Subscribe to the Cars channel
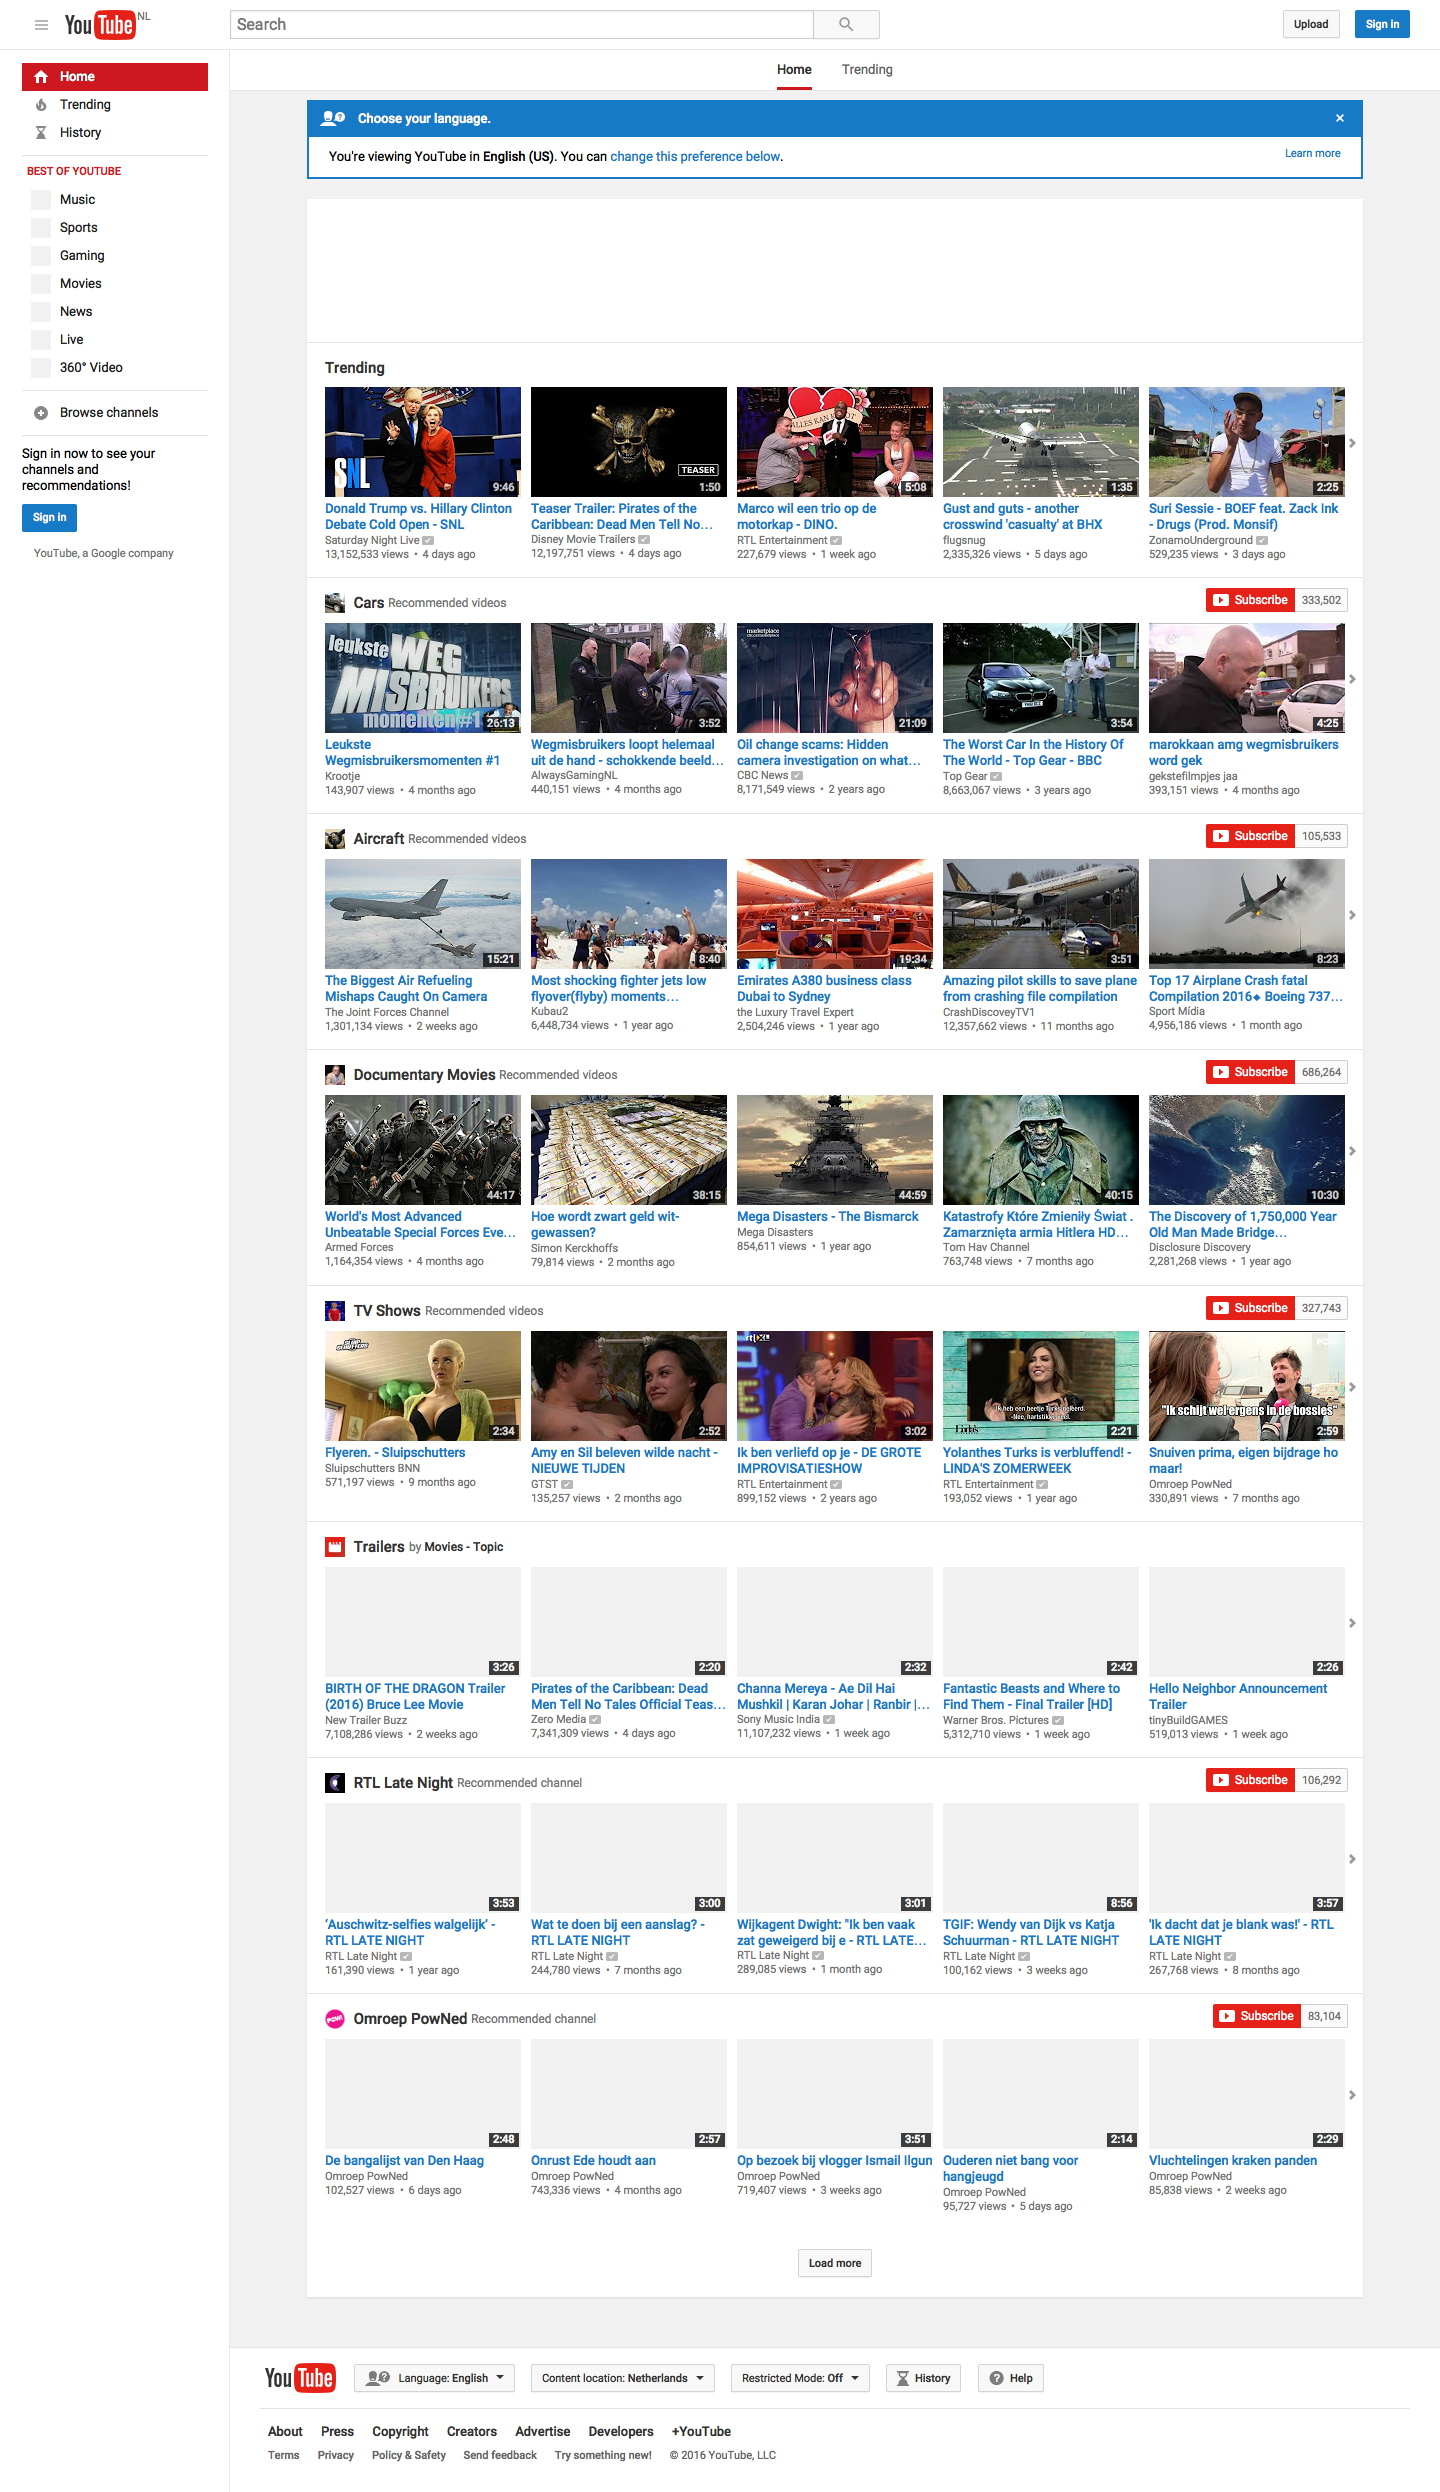Image resolution: width=1440 pixels, height=2492 pixels. coord(1250,600)
